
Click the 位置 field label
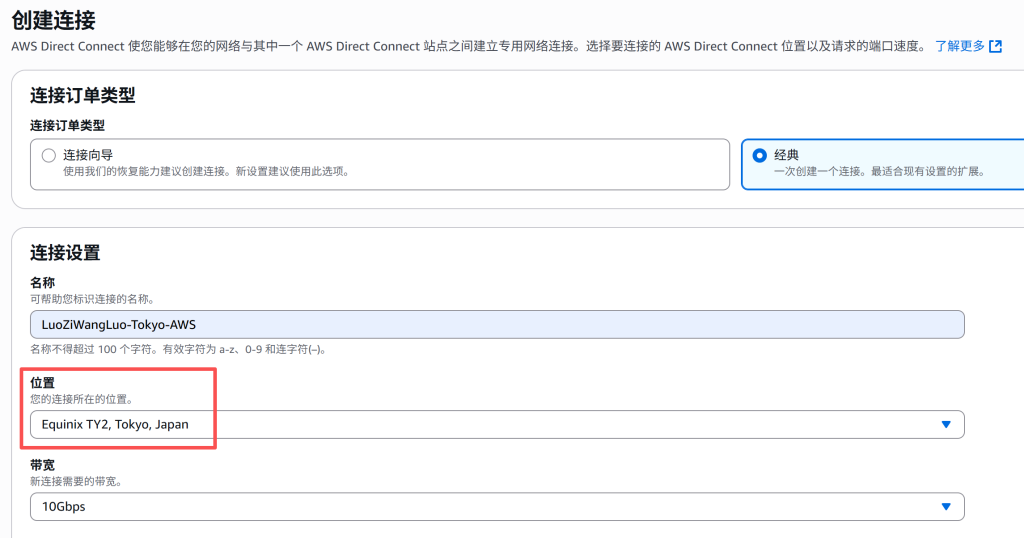(x=42, y=383)
